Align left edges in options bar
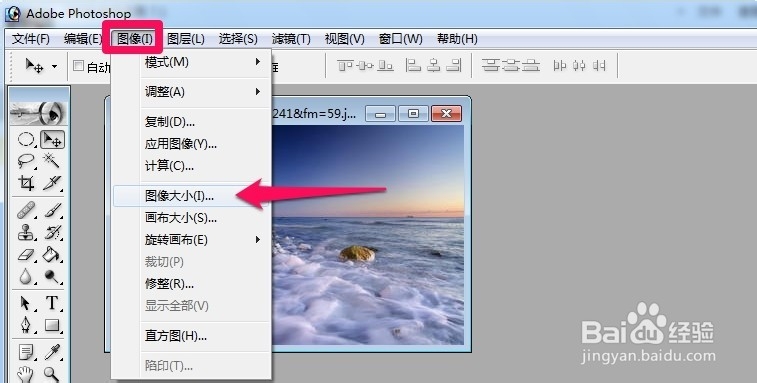 [x=413, y=65]
